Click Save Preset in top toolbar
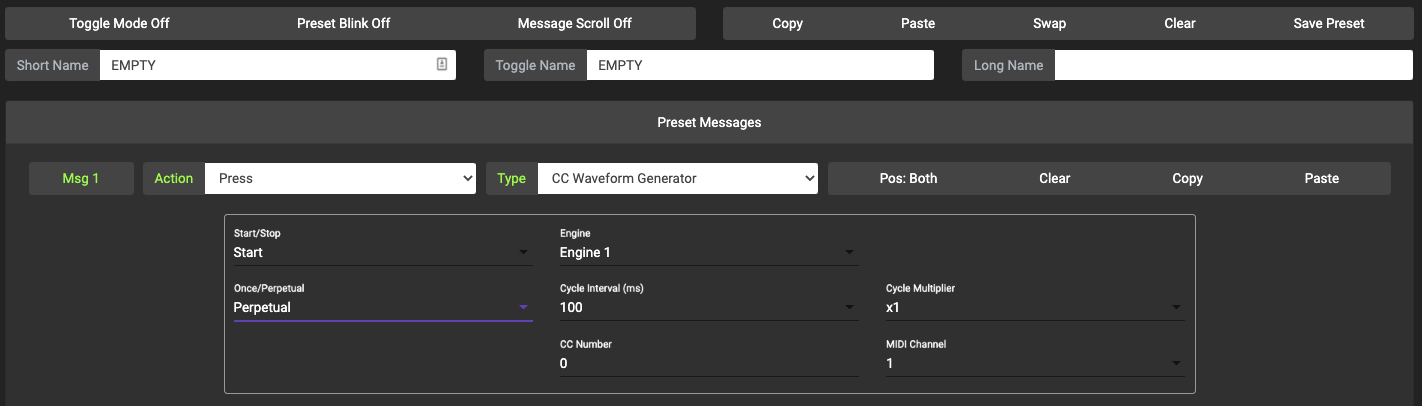Image resolution: width=1422 pixels, height=406 pixels. pyautogui.click(x=1328, y=23)
